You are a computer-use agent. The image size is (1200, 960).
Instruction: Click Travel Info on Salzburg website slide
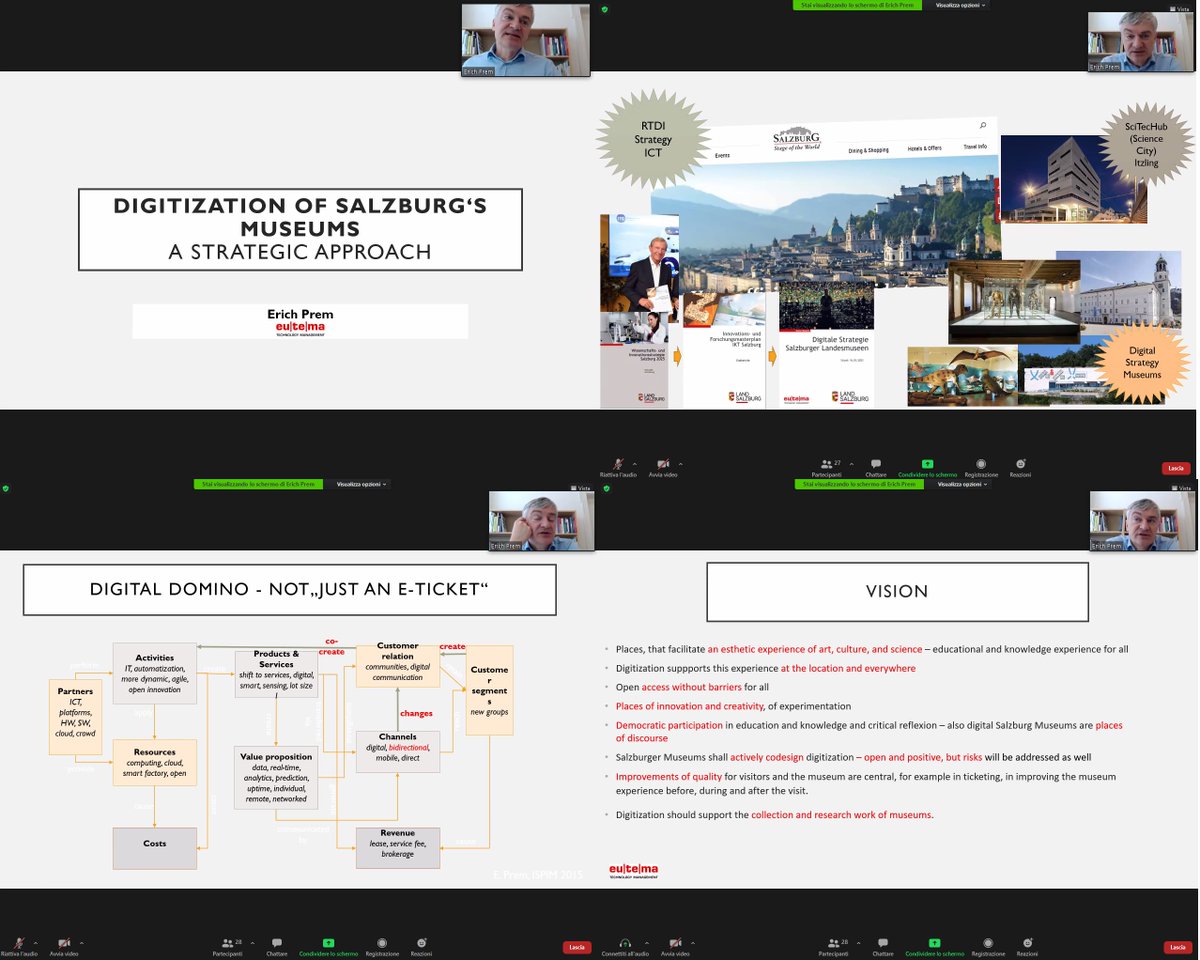pyautogui.click(x=975, y=146)
